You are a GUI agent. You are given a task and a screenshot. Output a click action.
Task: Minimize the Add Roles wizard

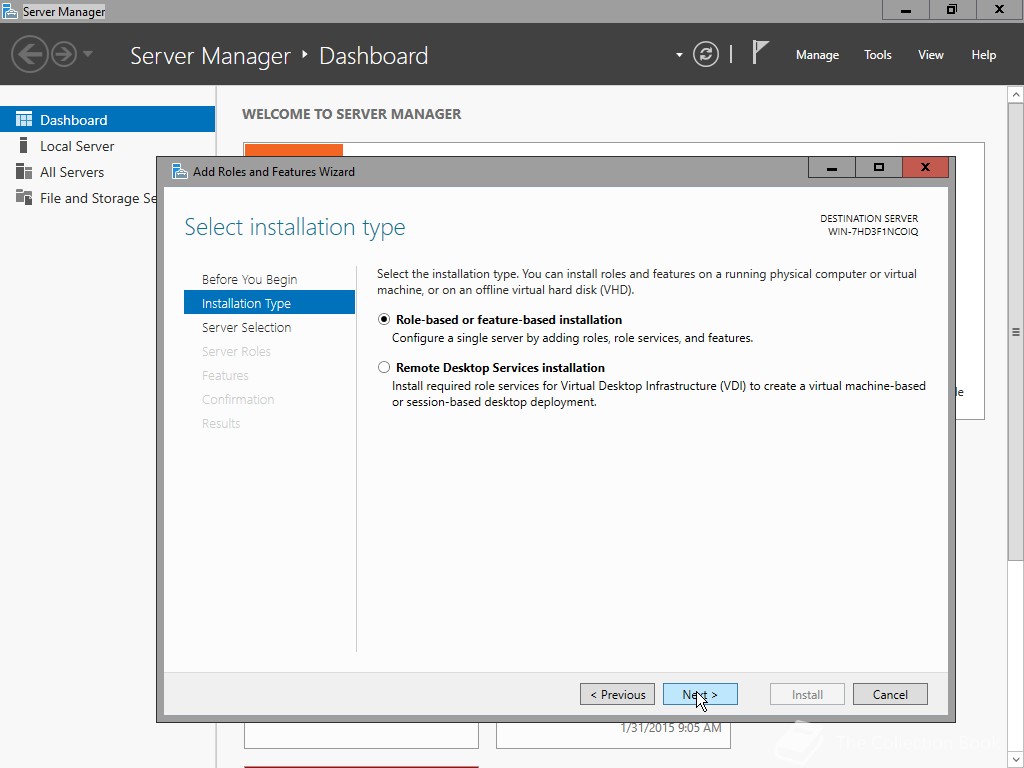coord(831,168)
